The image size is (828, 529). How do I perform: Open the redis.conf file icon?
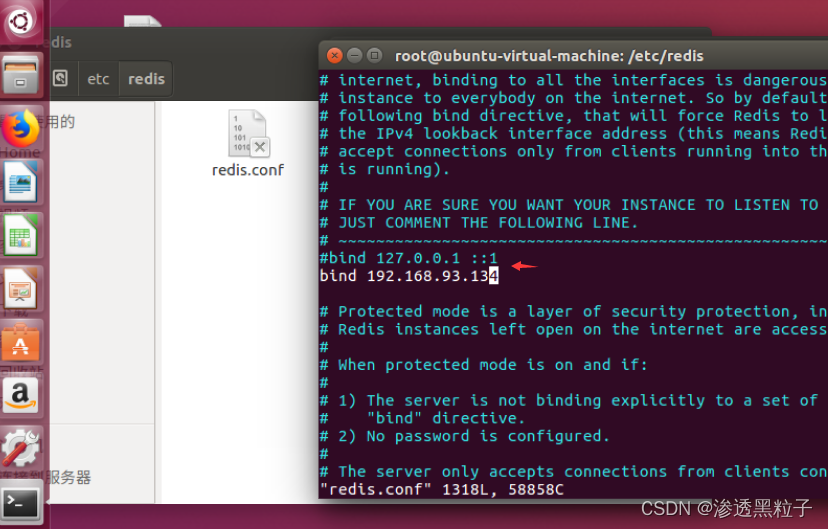pos(248,134)
